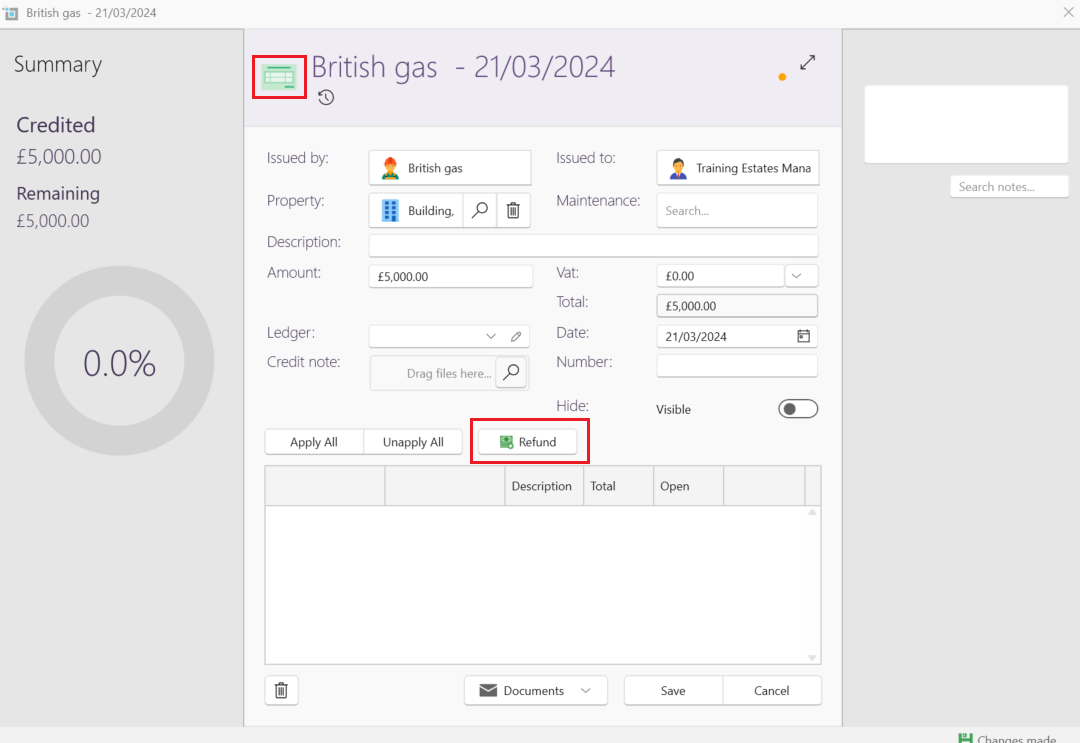Close the British gas window
This screenshot has width=1080, height=743.
(1068, 12)
